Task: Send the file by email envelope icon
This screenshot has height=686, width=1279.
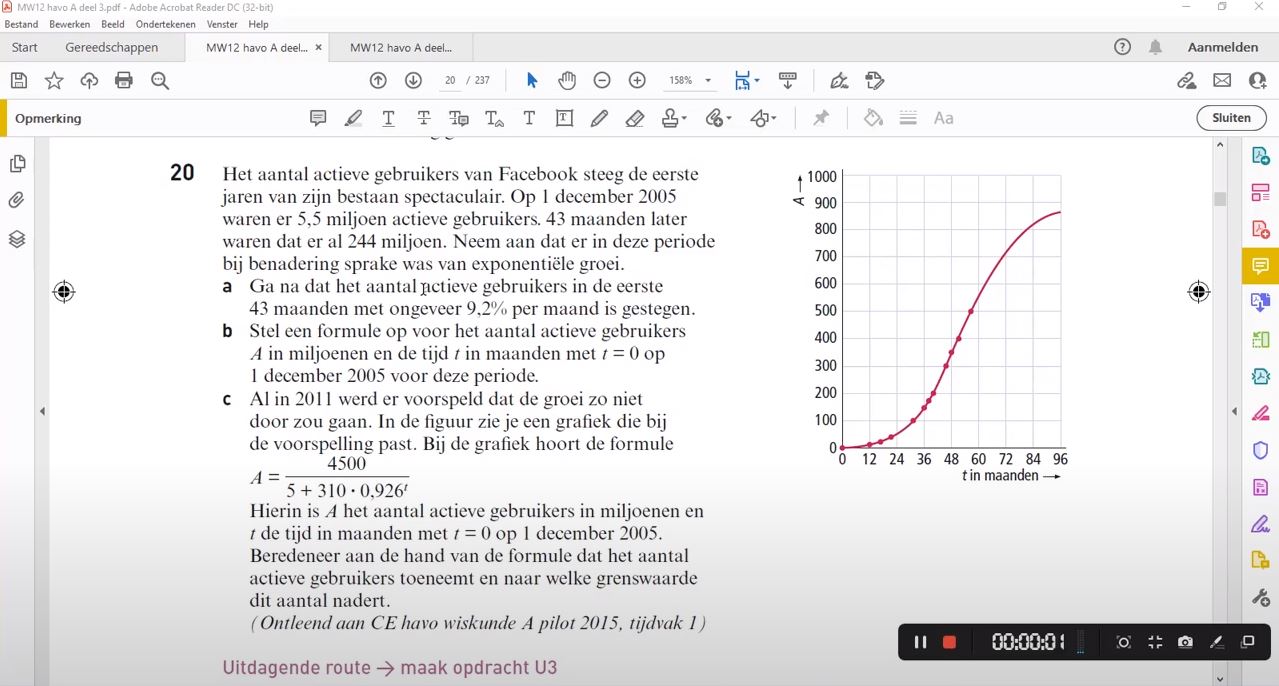Action: 1222,81
